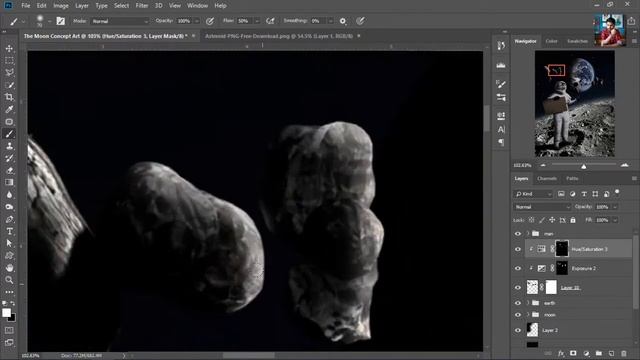Expand the earth group folder
The width and height of the screenshot is (640, 360).
pos(527,303)
